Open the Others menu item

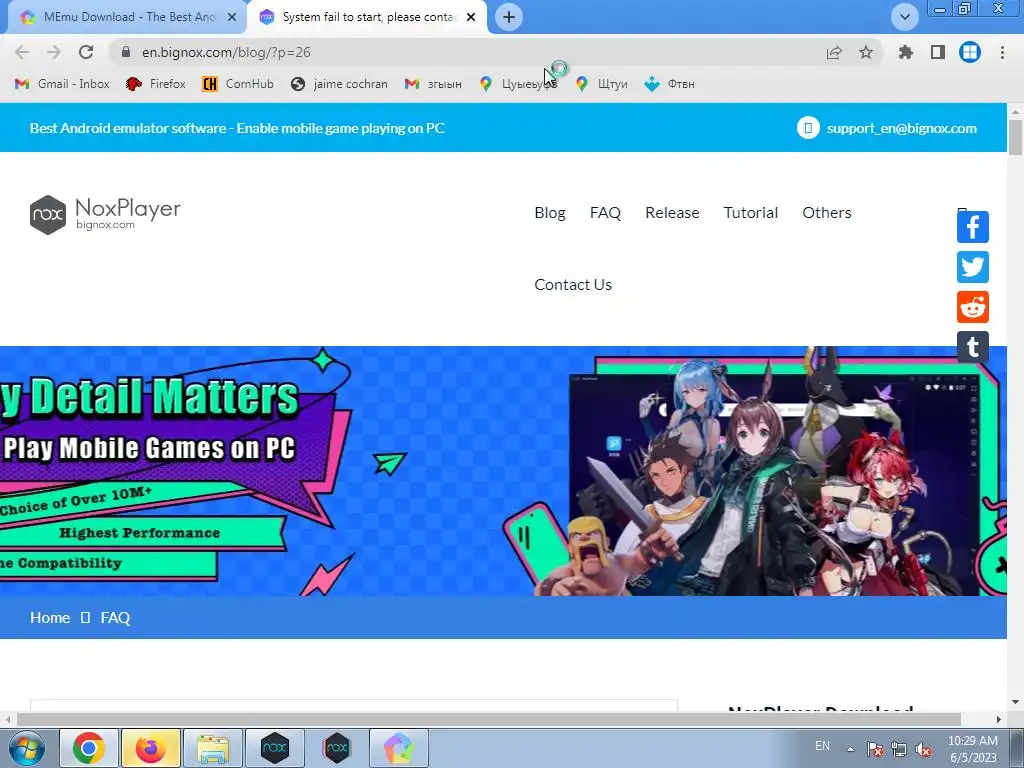[827, 213]
